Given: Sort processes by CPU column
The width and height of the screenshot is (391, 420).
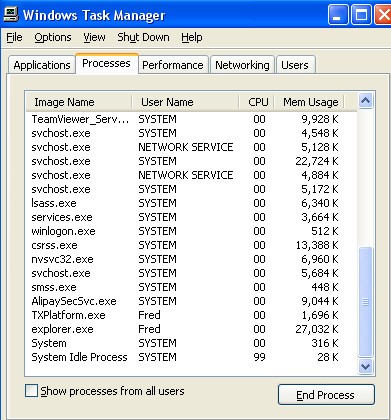Looking at the screenshot, I should click(257, 102).
